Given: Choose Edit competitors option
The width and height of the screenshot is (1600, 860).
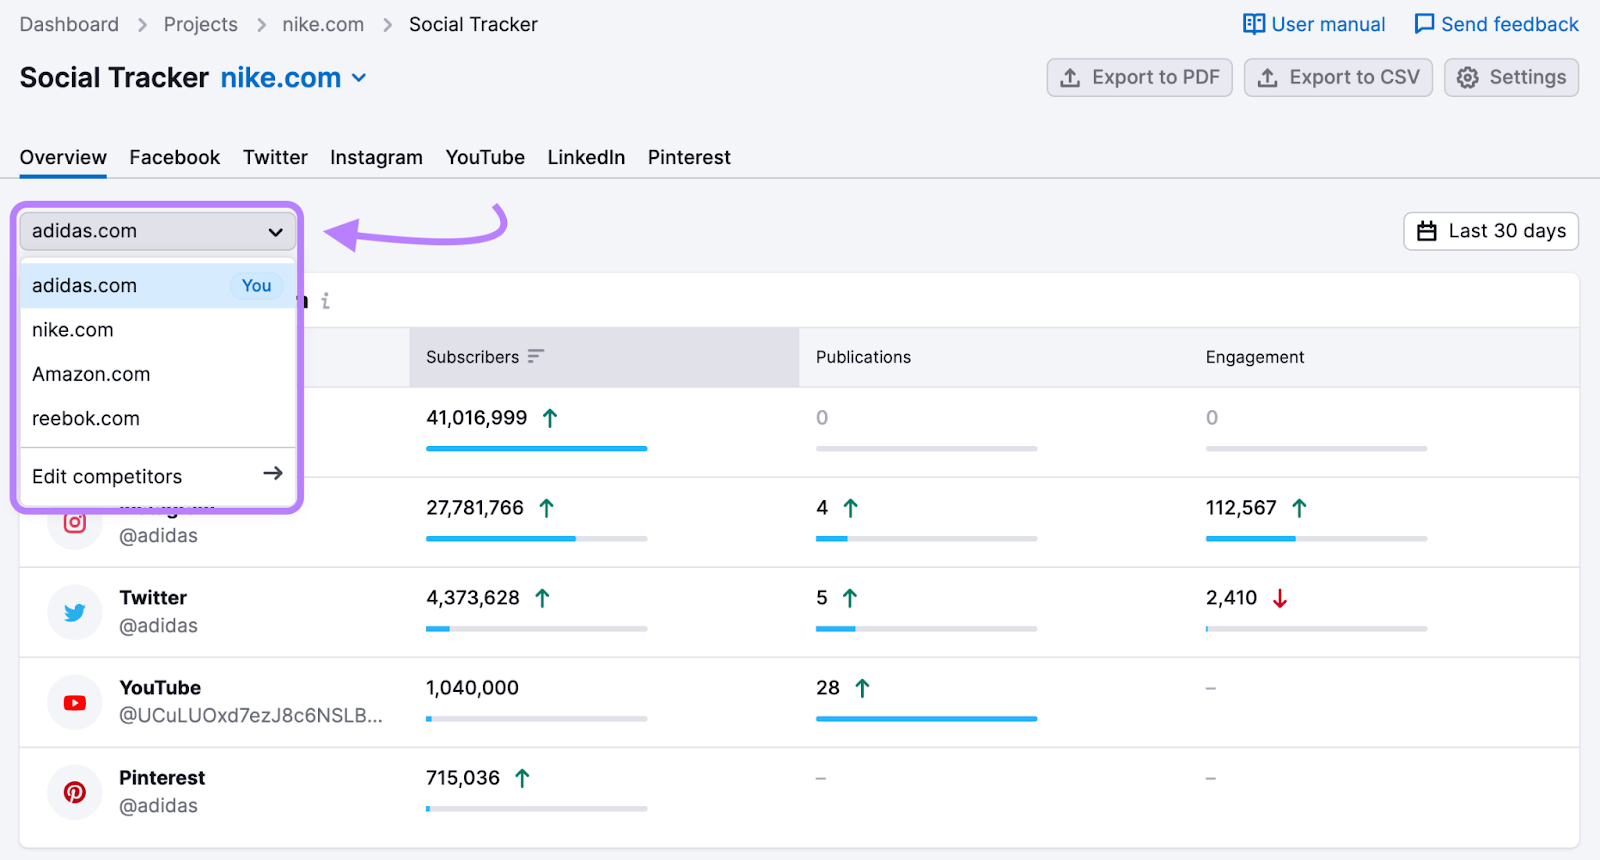Looking at the screenshot, I should click(158, 476).
